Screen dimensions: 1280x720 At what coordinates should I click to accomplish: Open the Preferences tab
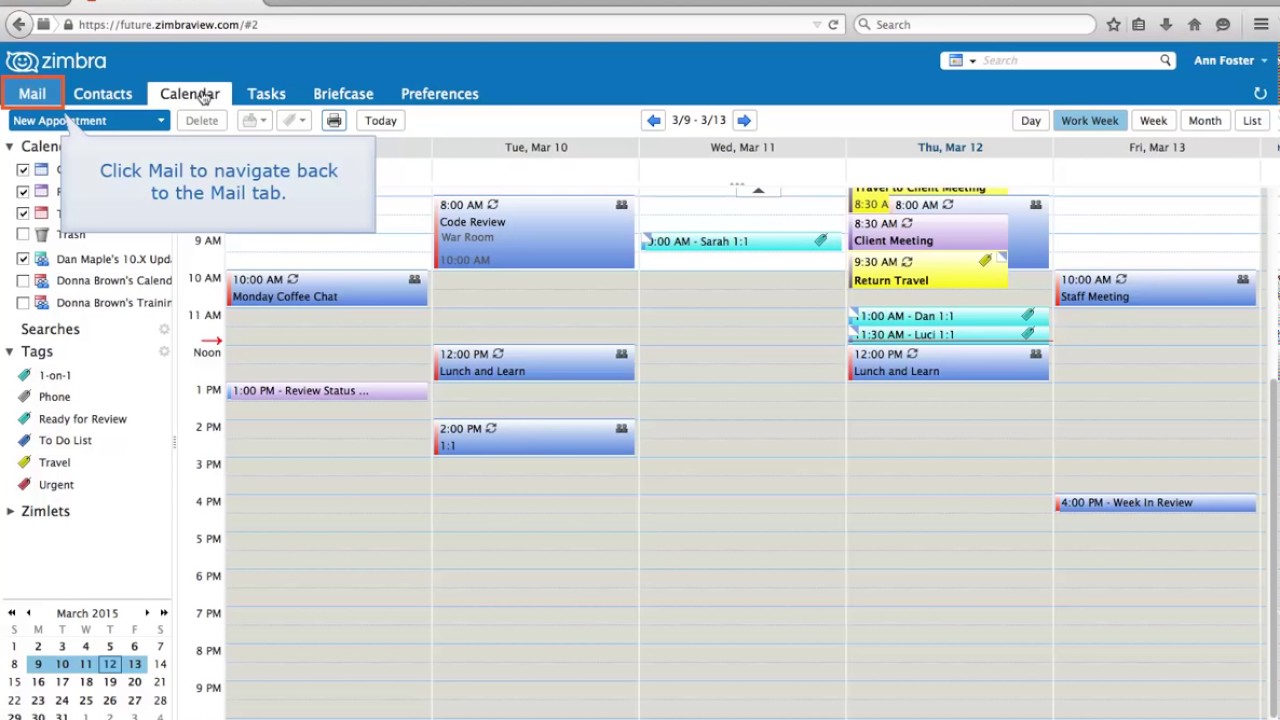point(440,94)
